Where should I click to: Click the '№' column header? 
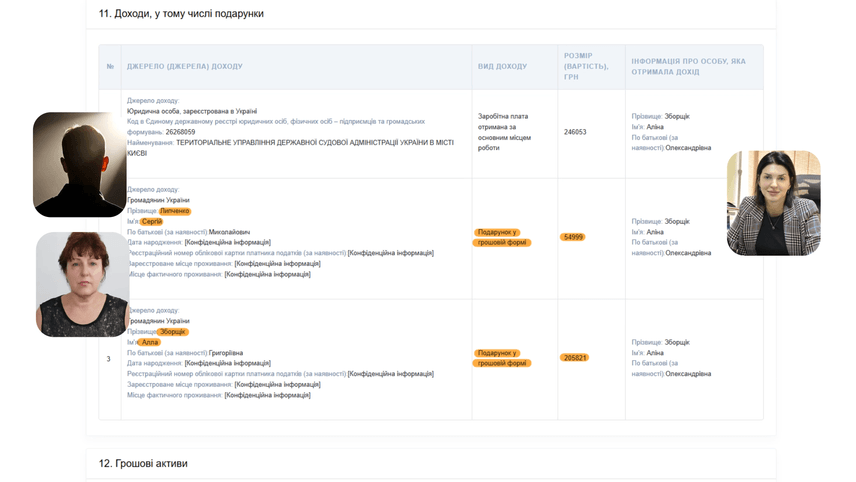[x=110, y=67]
